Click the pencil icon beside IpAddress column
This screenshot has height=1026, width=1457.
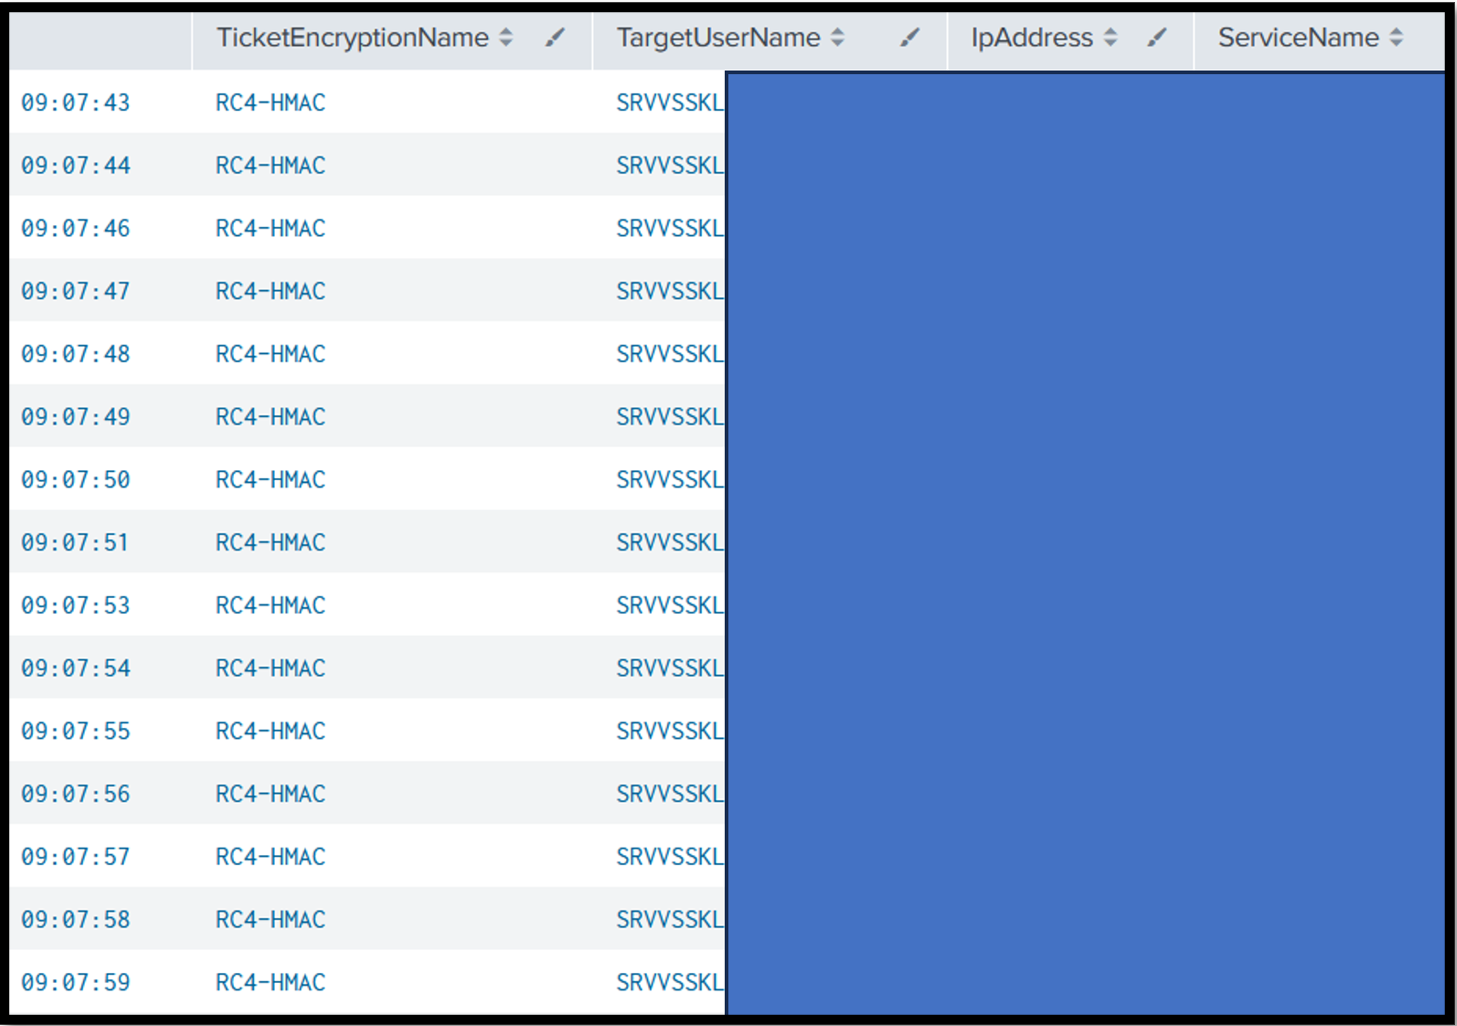click(x=1157, y=38)
